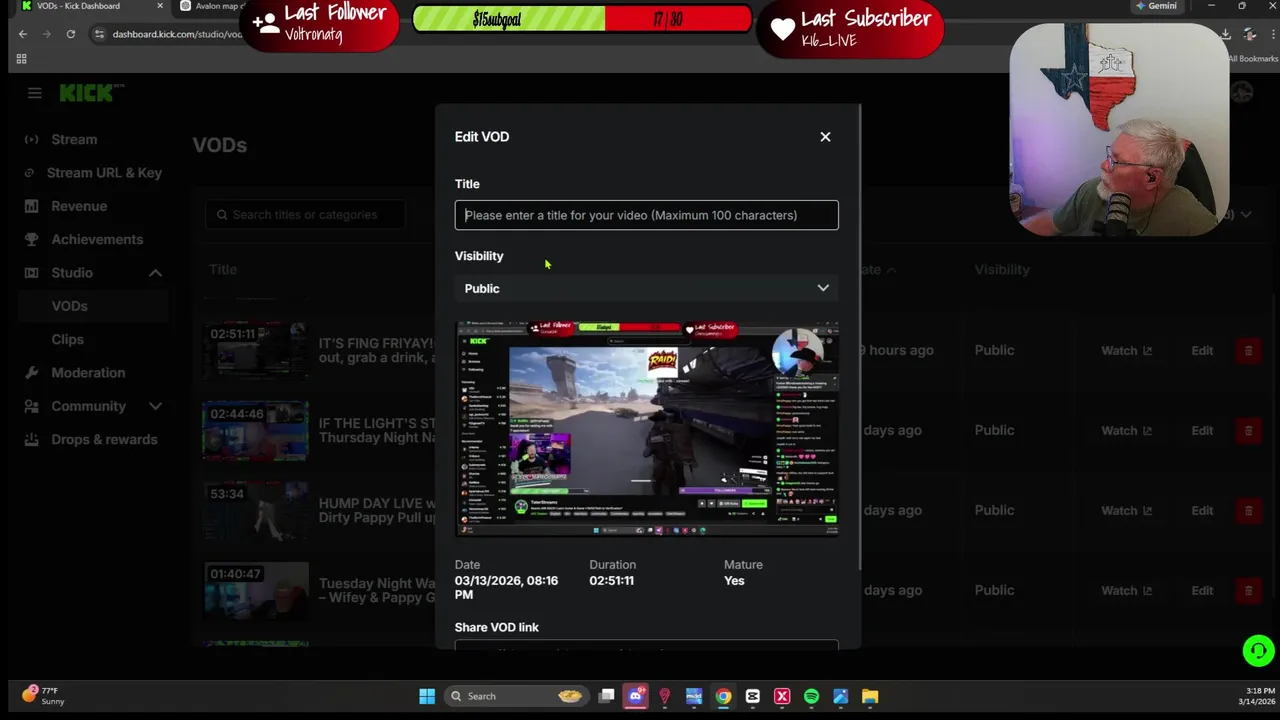Expand the Community sidebar section
Screen dimensions: 1280x720
155,406
